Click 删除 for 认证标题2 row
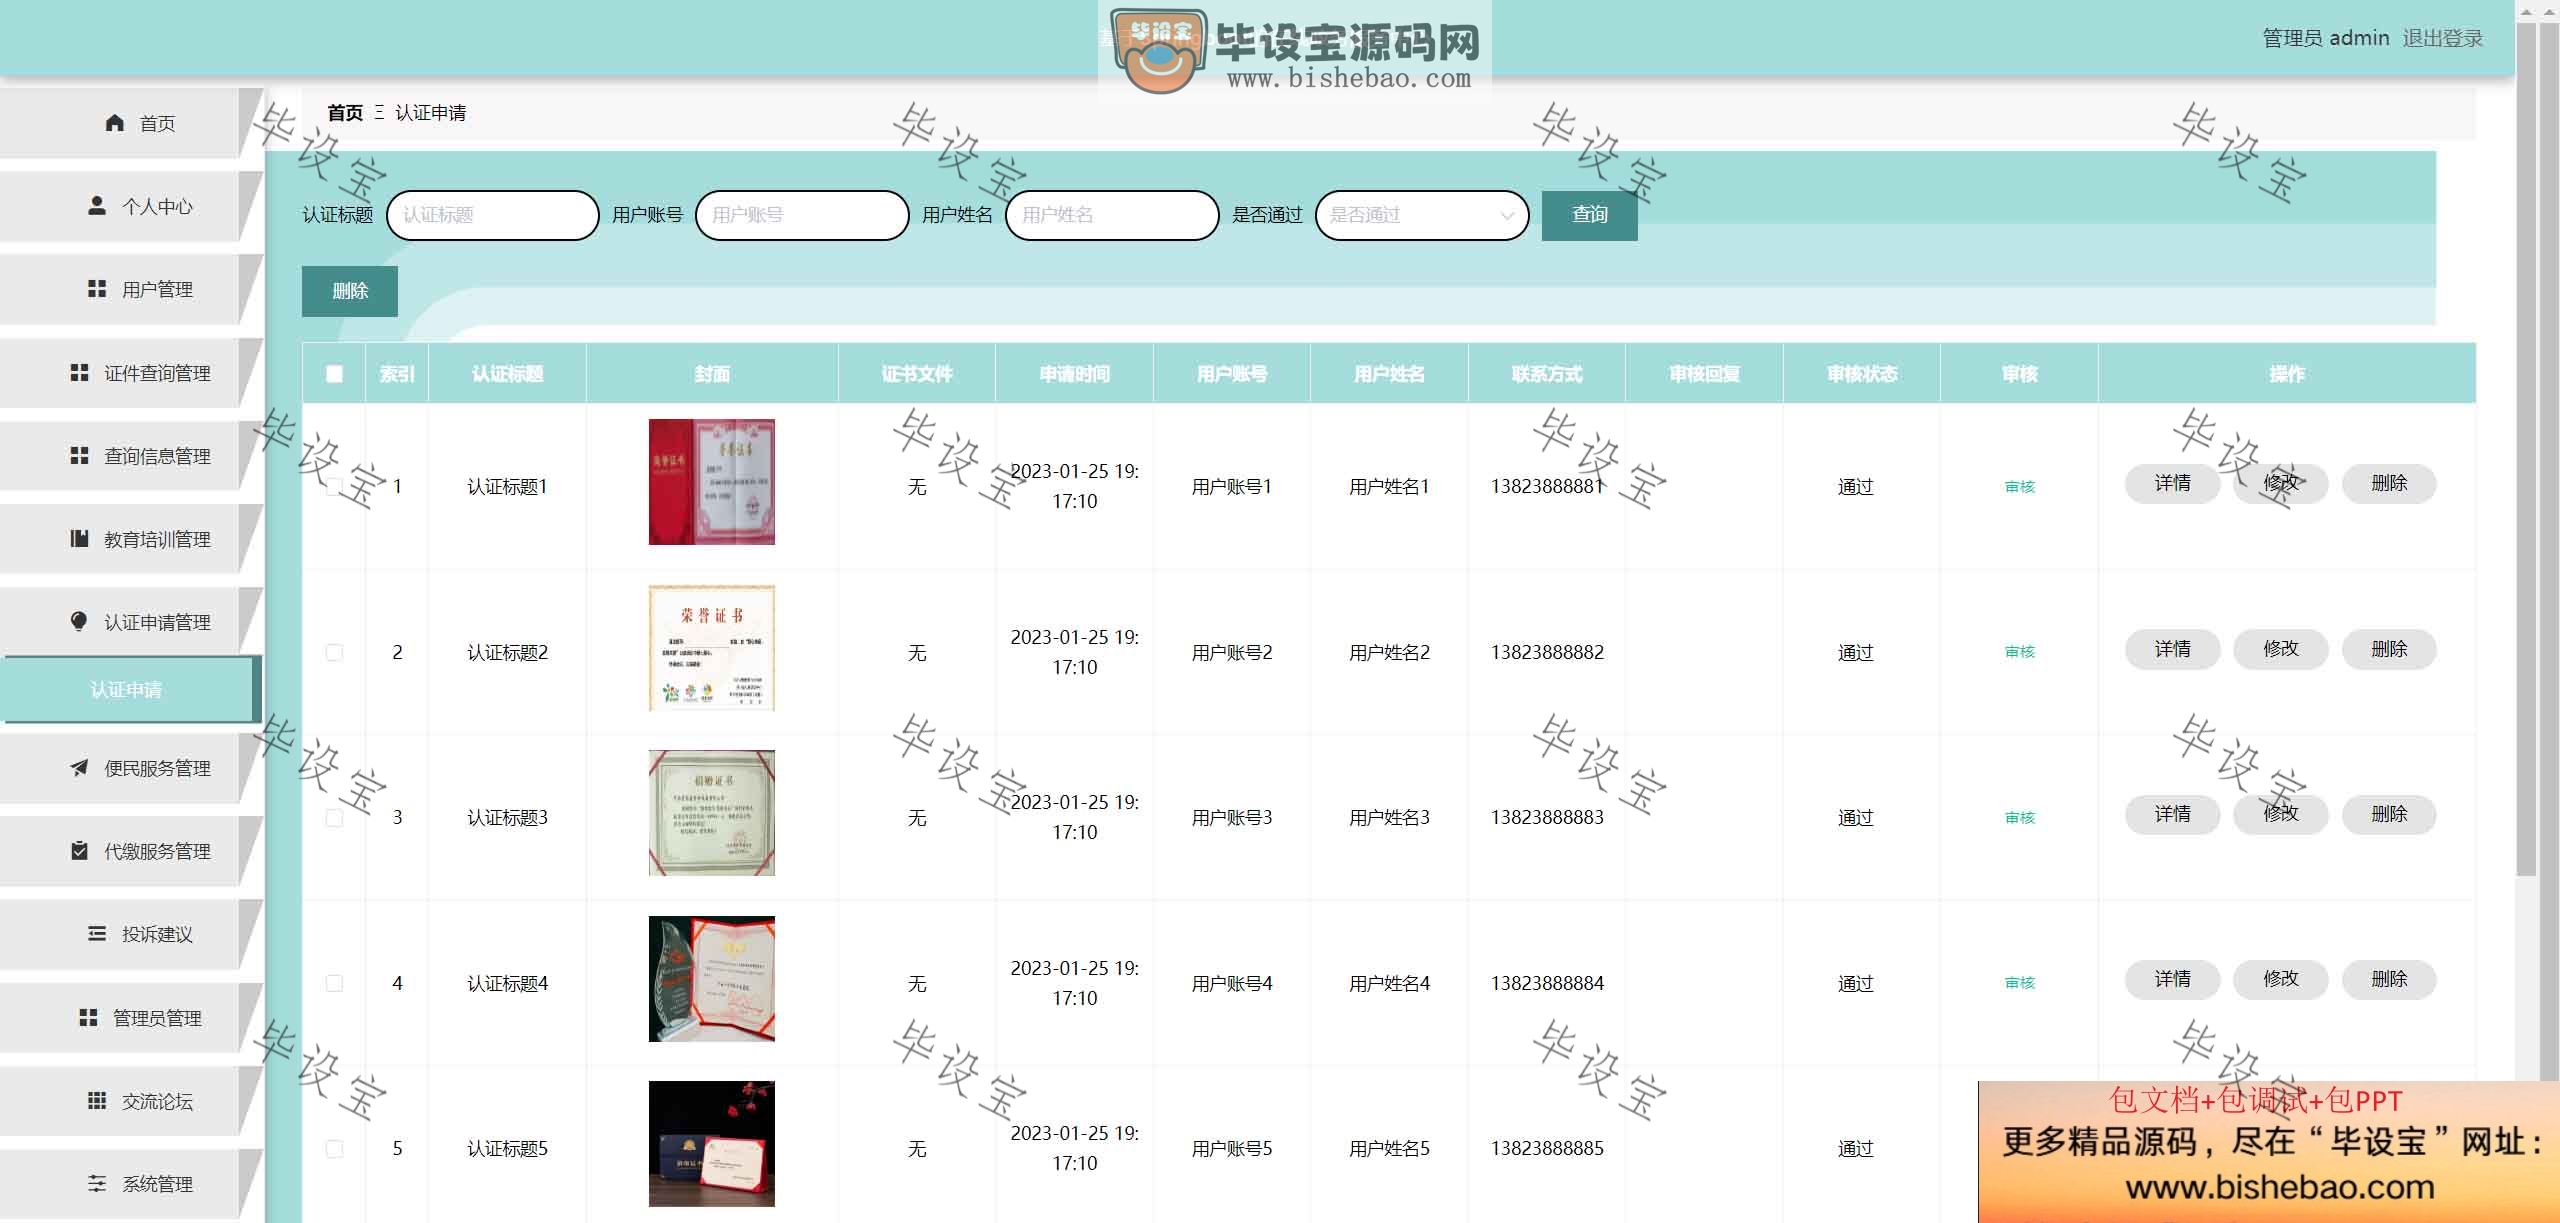This screenshot has width=2560, height=1223. click(x=2388, y=649)
